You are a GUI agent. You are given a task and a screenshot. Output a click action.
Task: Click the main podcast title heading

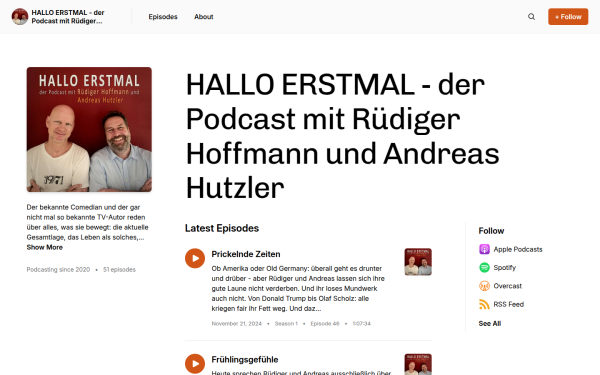tap(342, 136)
